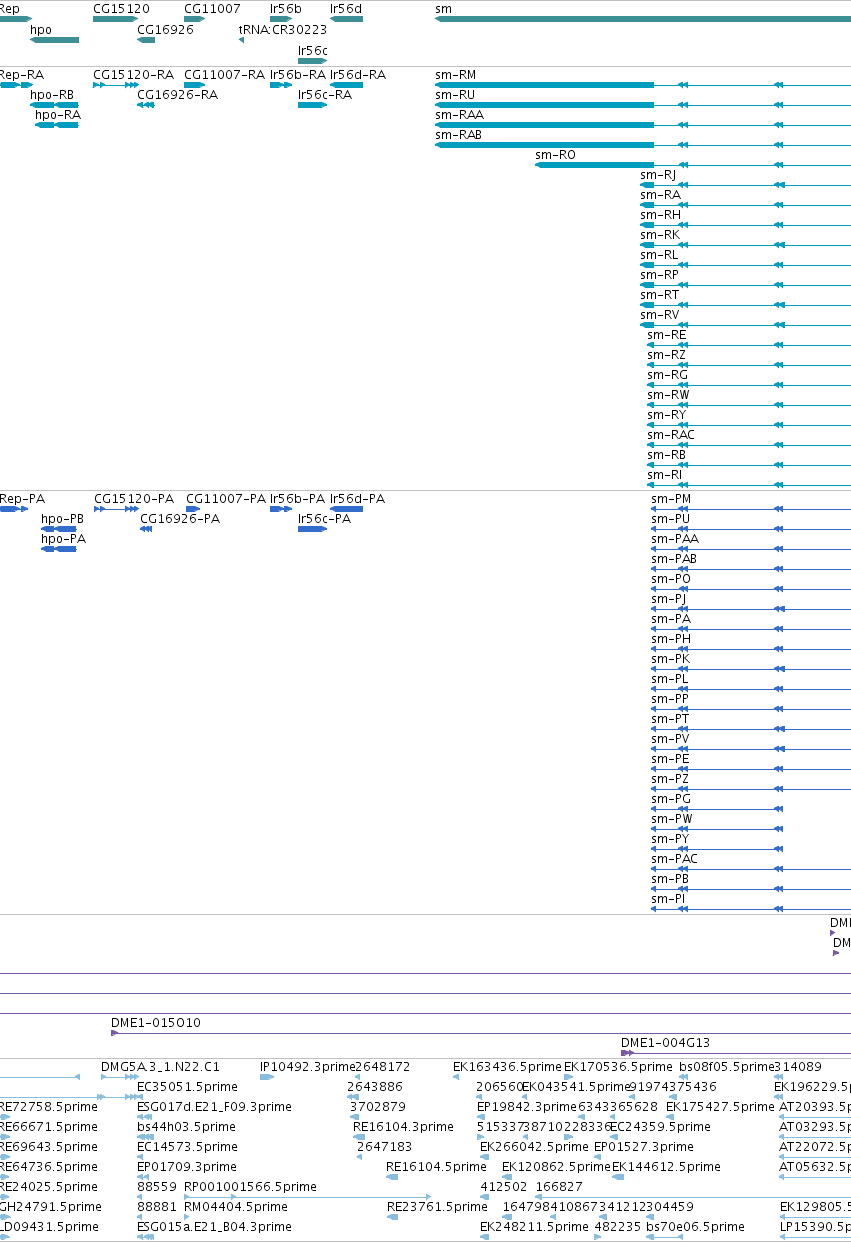
Task: Click the CG11007-PA protein label
Action: (x=226, y=499)
